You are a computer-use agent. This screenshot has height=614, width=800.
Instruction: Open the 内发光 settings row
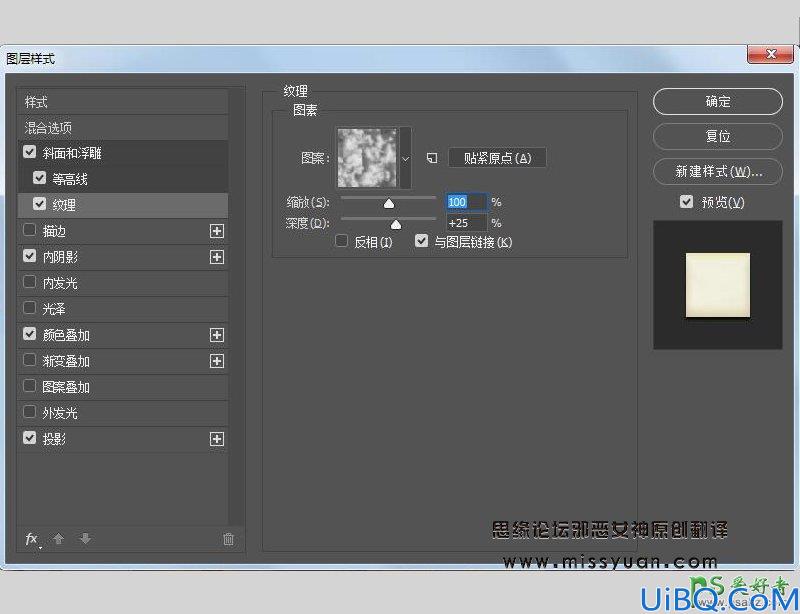123,283
